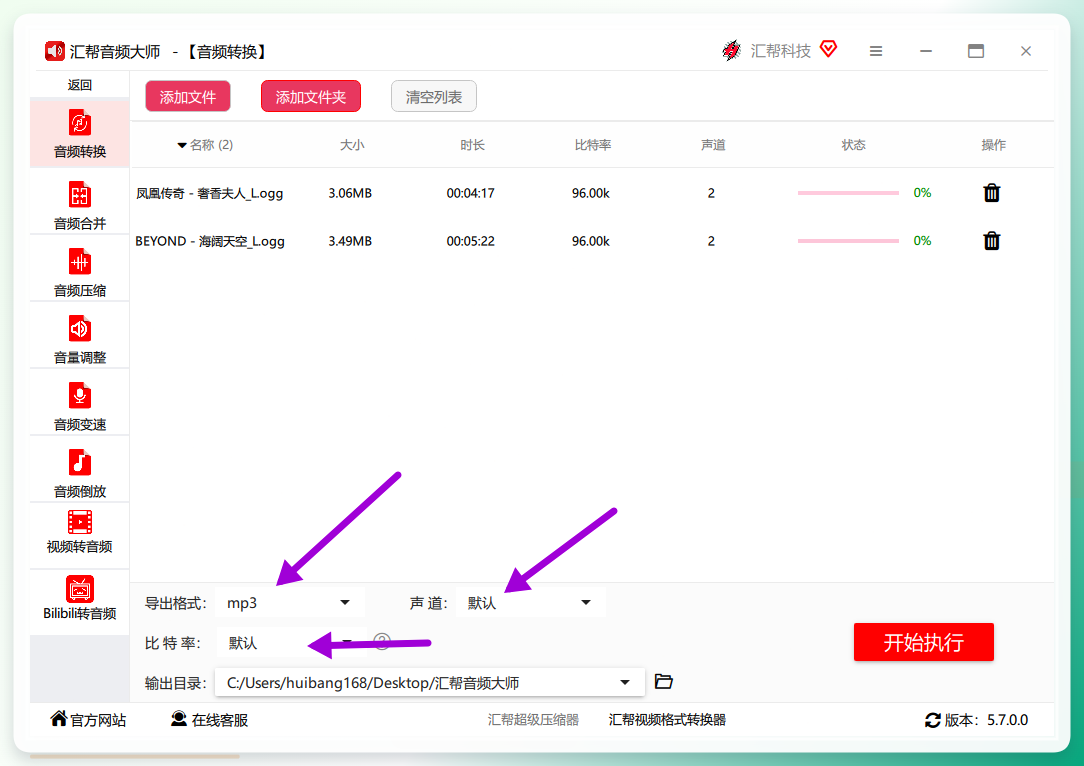Click the red VIP diamond icon

(828, 49)
